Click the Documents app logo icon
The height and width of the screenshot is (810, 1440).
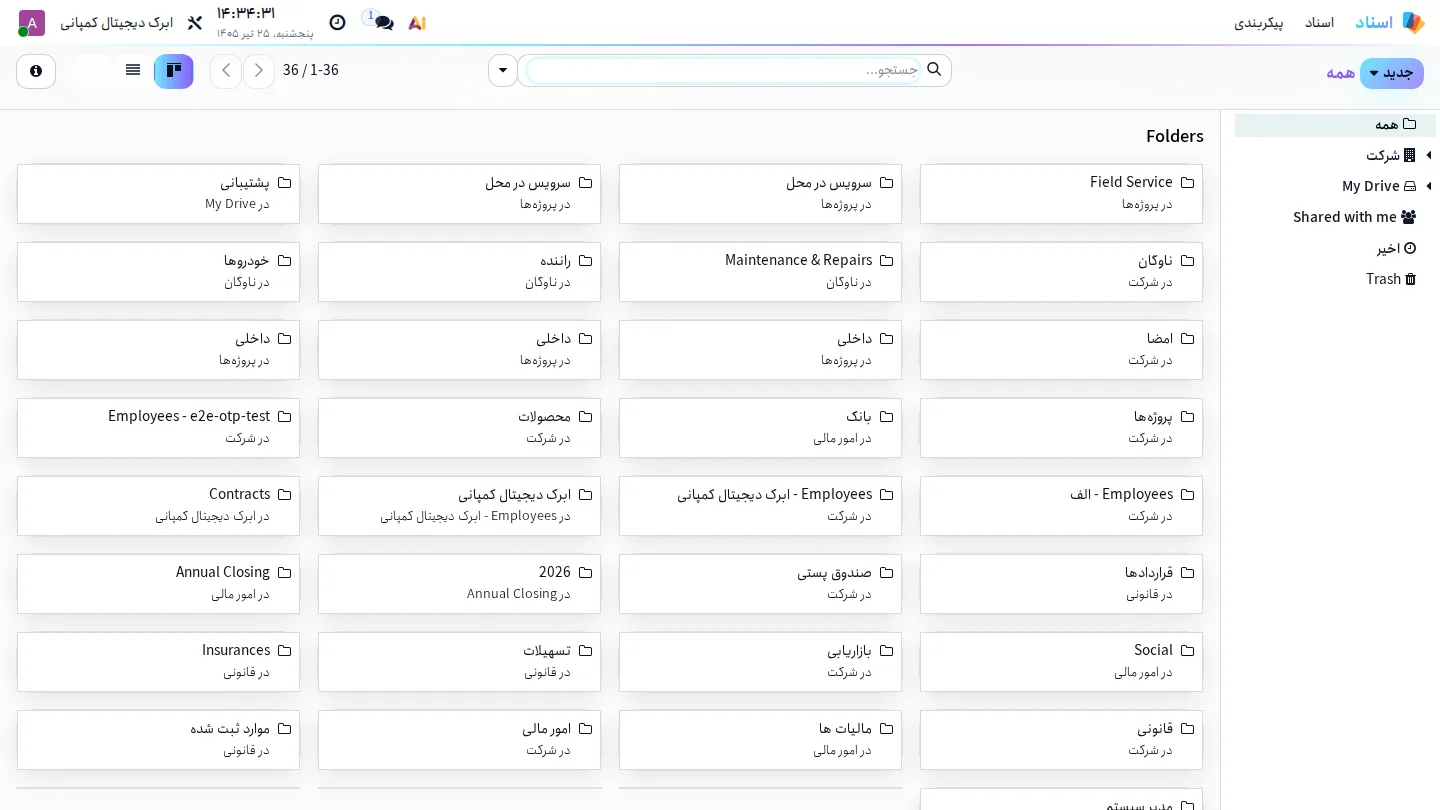pyautogui.click(x=1413, y=22)
